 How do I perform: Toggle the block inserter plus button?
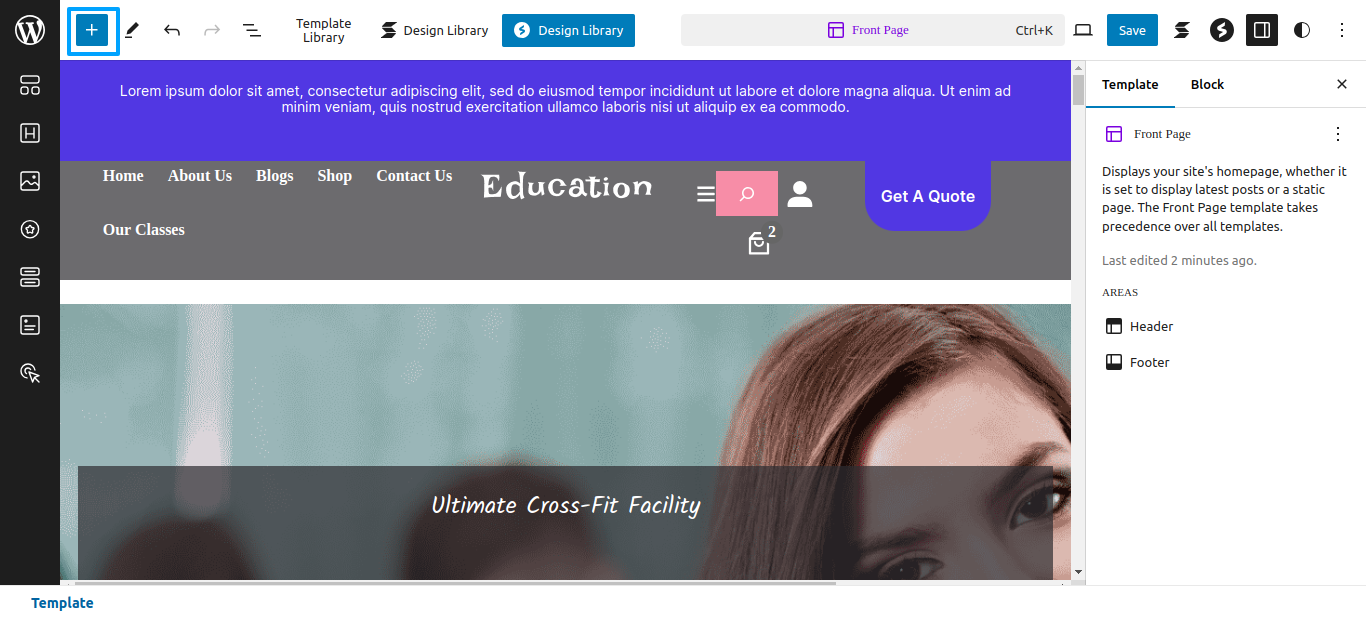92,30
